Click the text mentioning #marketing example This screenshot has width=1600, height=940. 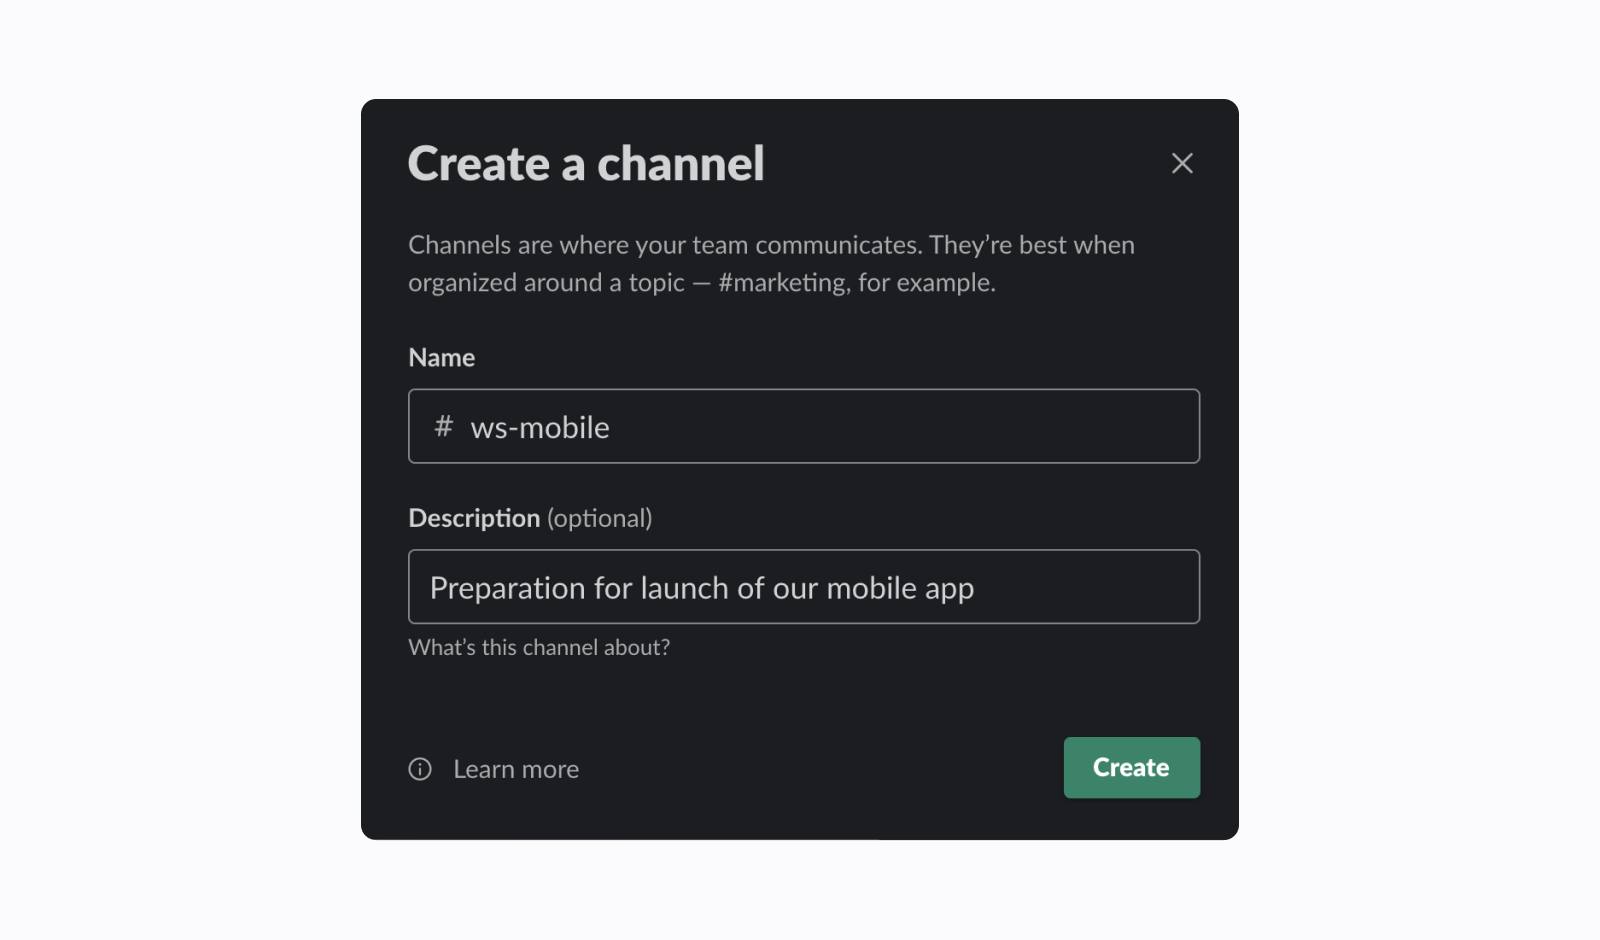click(771, 264)
